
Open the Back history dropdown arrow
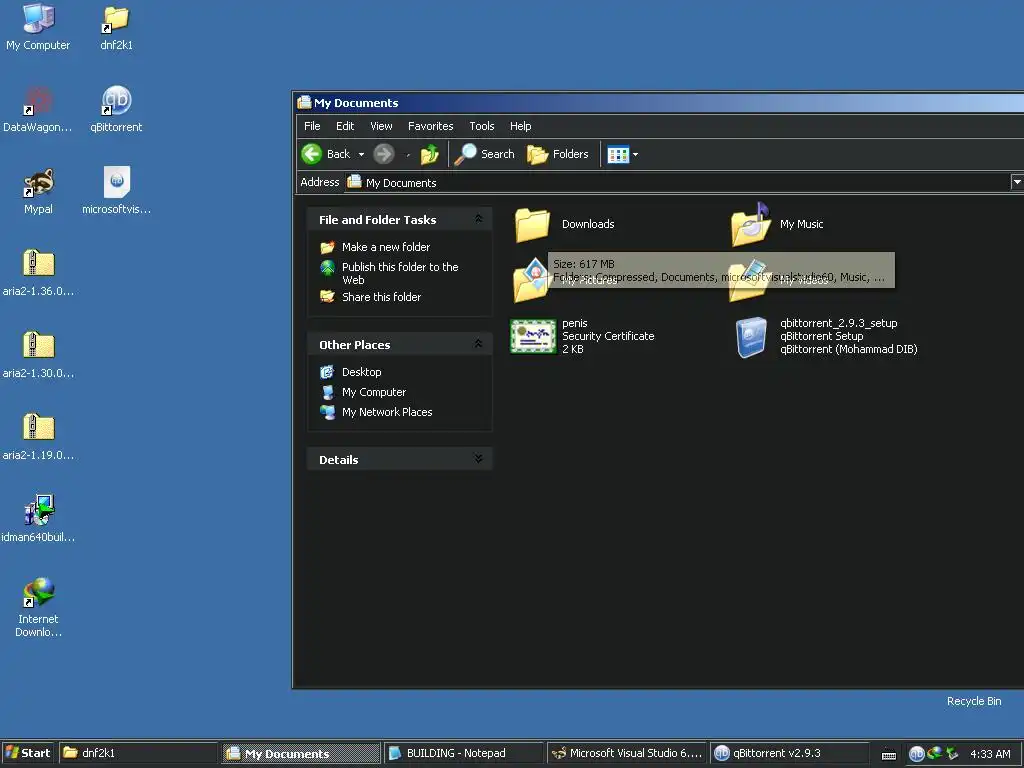[x=361, y=155]
